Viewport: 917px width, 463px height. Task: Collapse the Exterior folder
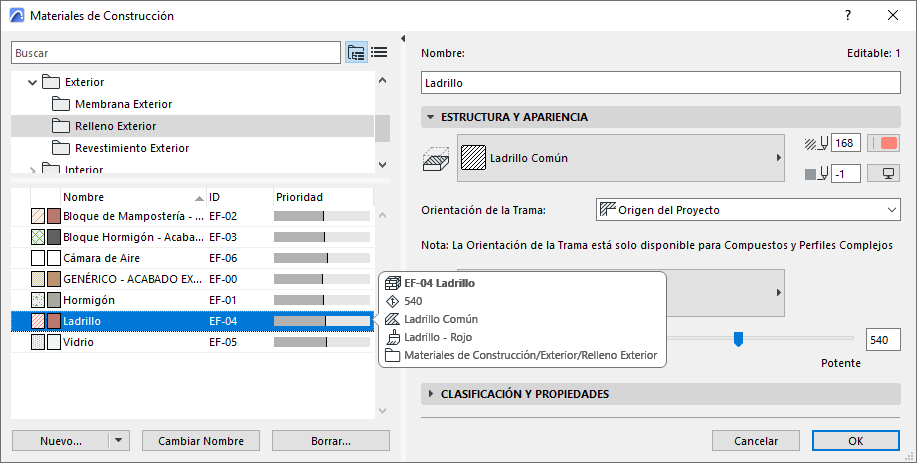(x=33, y=82)
